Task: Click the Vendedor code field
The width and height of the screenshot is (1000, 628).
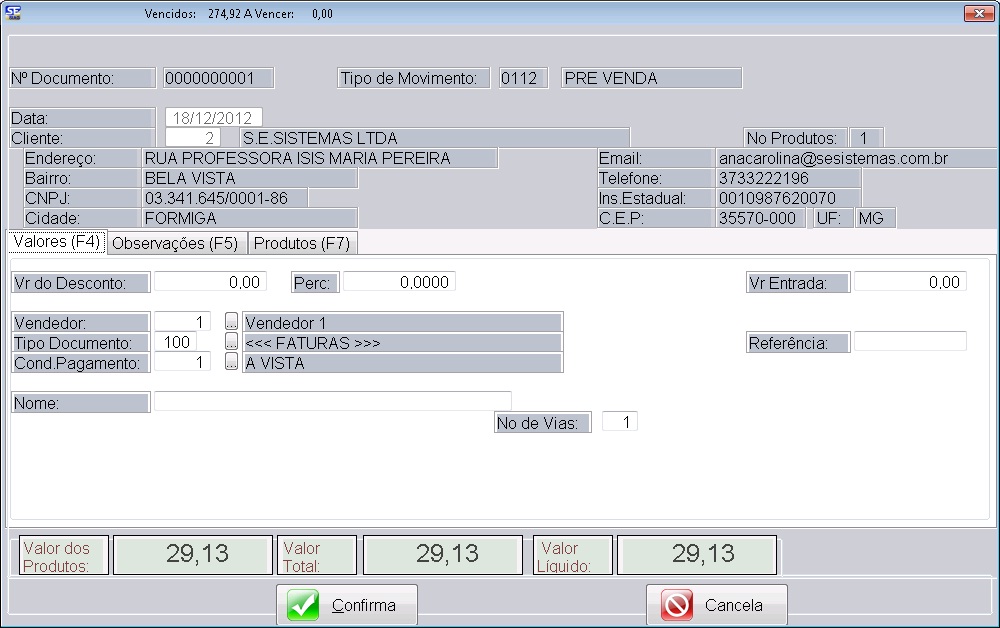Action: click(182, 322)
